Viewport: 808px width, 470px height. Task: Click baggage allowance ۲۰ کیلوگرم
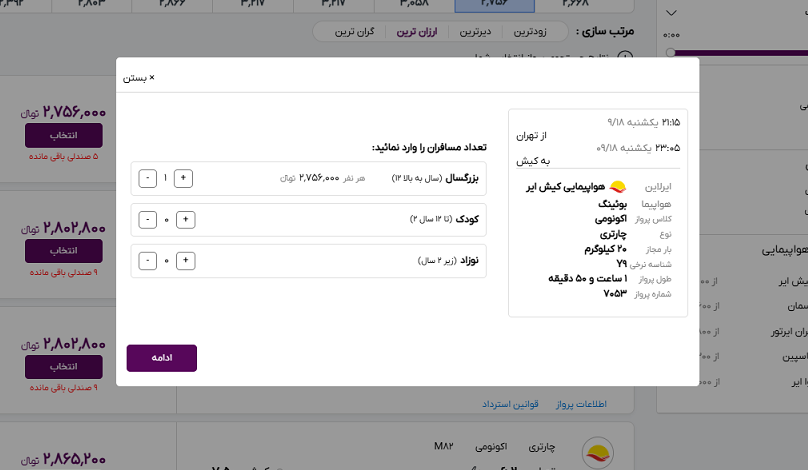pos(605,249)
